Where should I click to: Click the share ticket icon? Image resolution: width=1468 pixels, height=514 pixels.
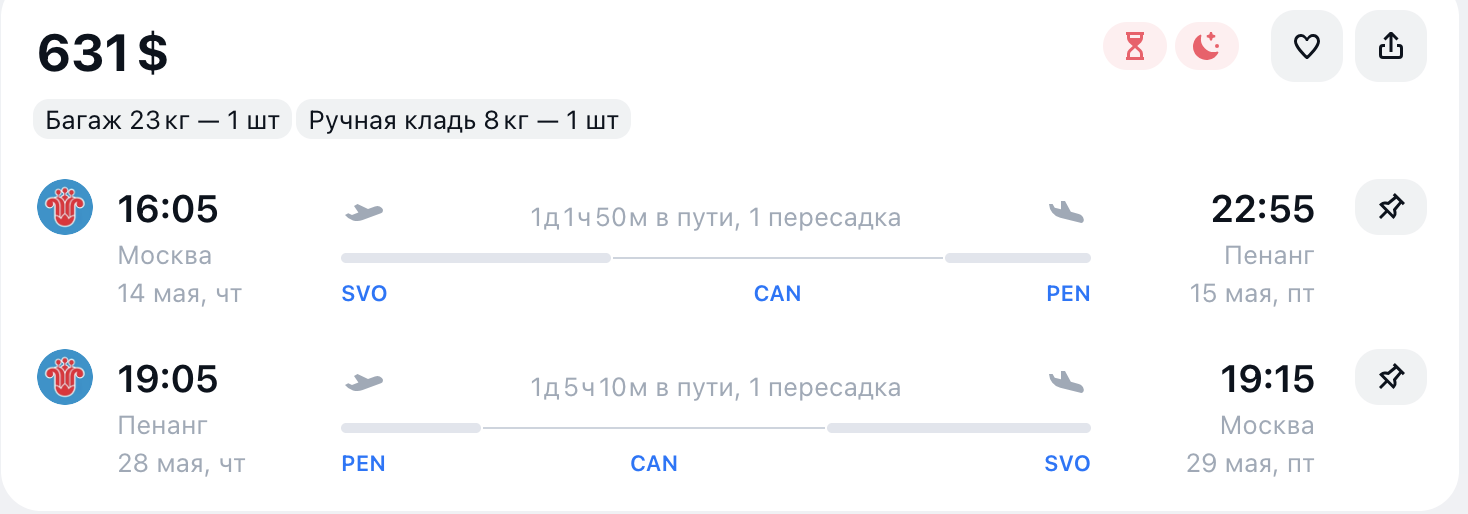click(1390, 46)
